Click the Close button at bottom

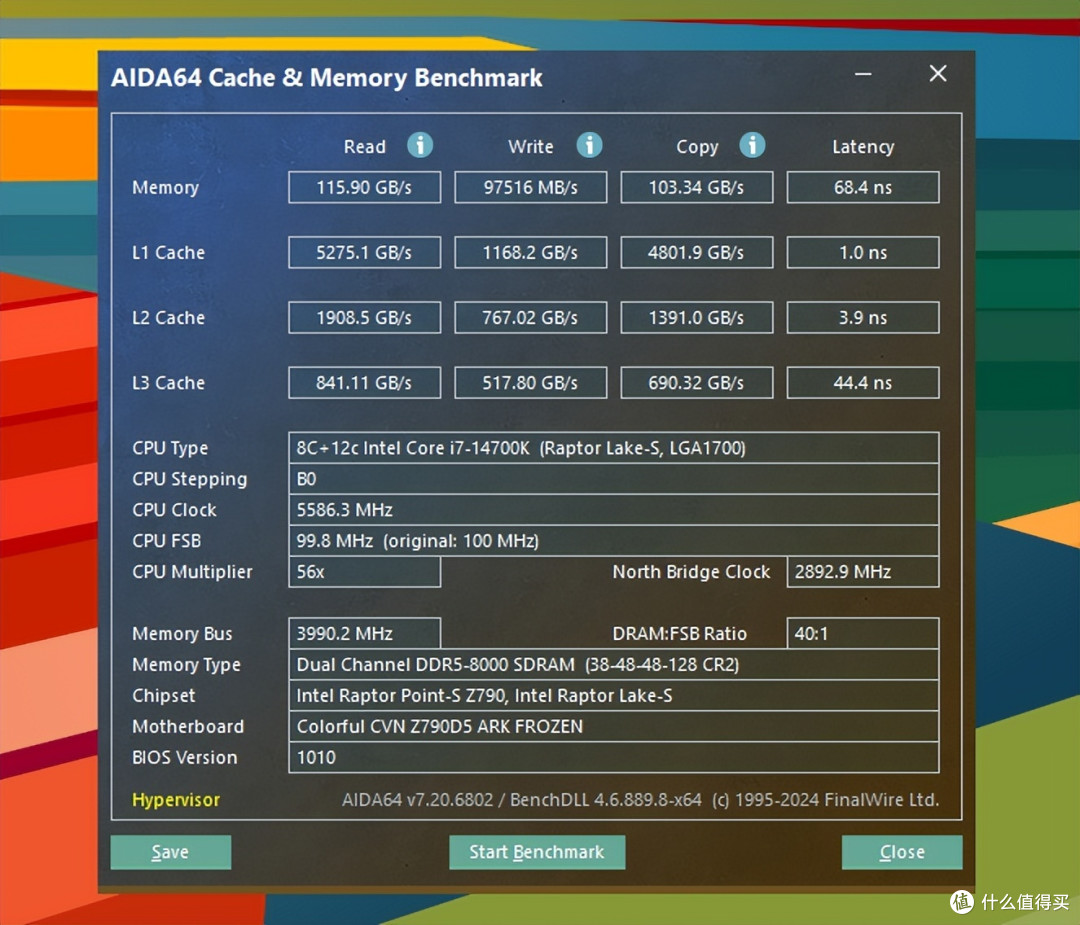(x=902, y=852)
